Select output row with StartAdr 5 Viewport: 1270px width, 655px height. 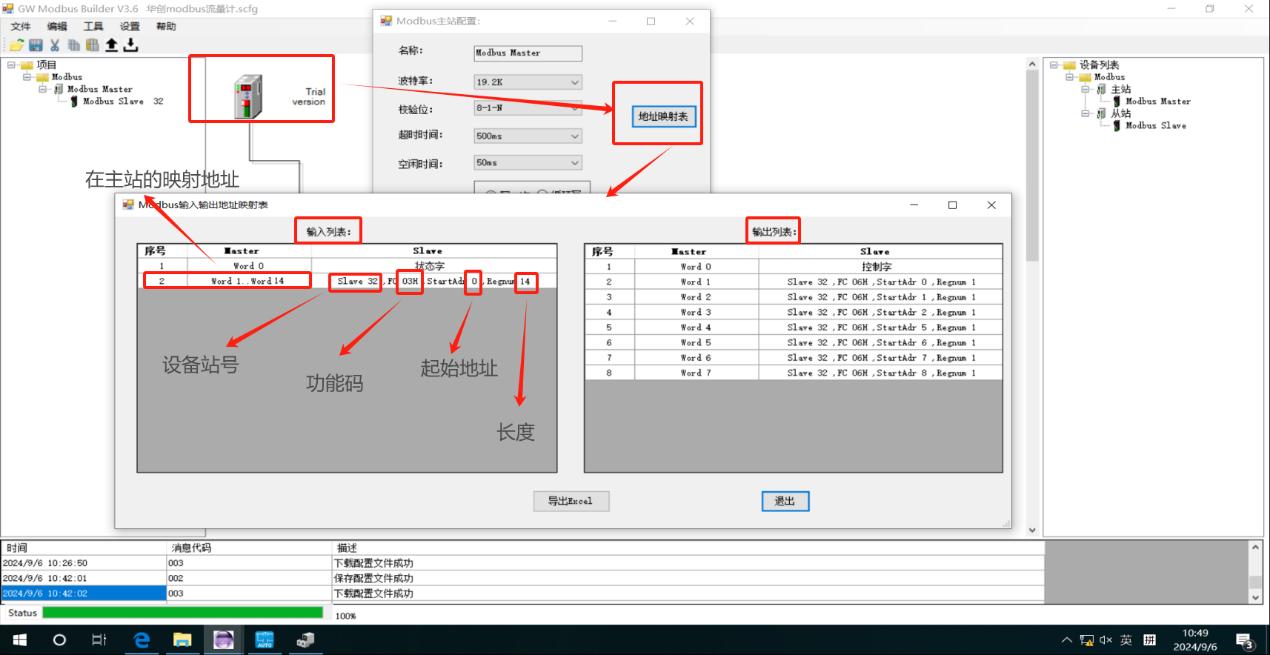coord(793,327)
